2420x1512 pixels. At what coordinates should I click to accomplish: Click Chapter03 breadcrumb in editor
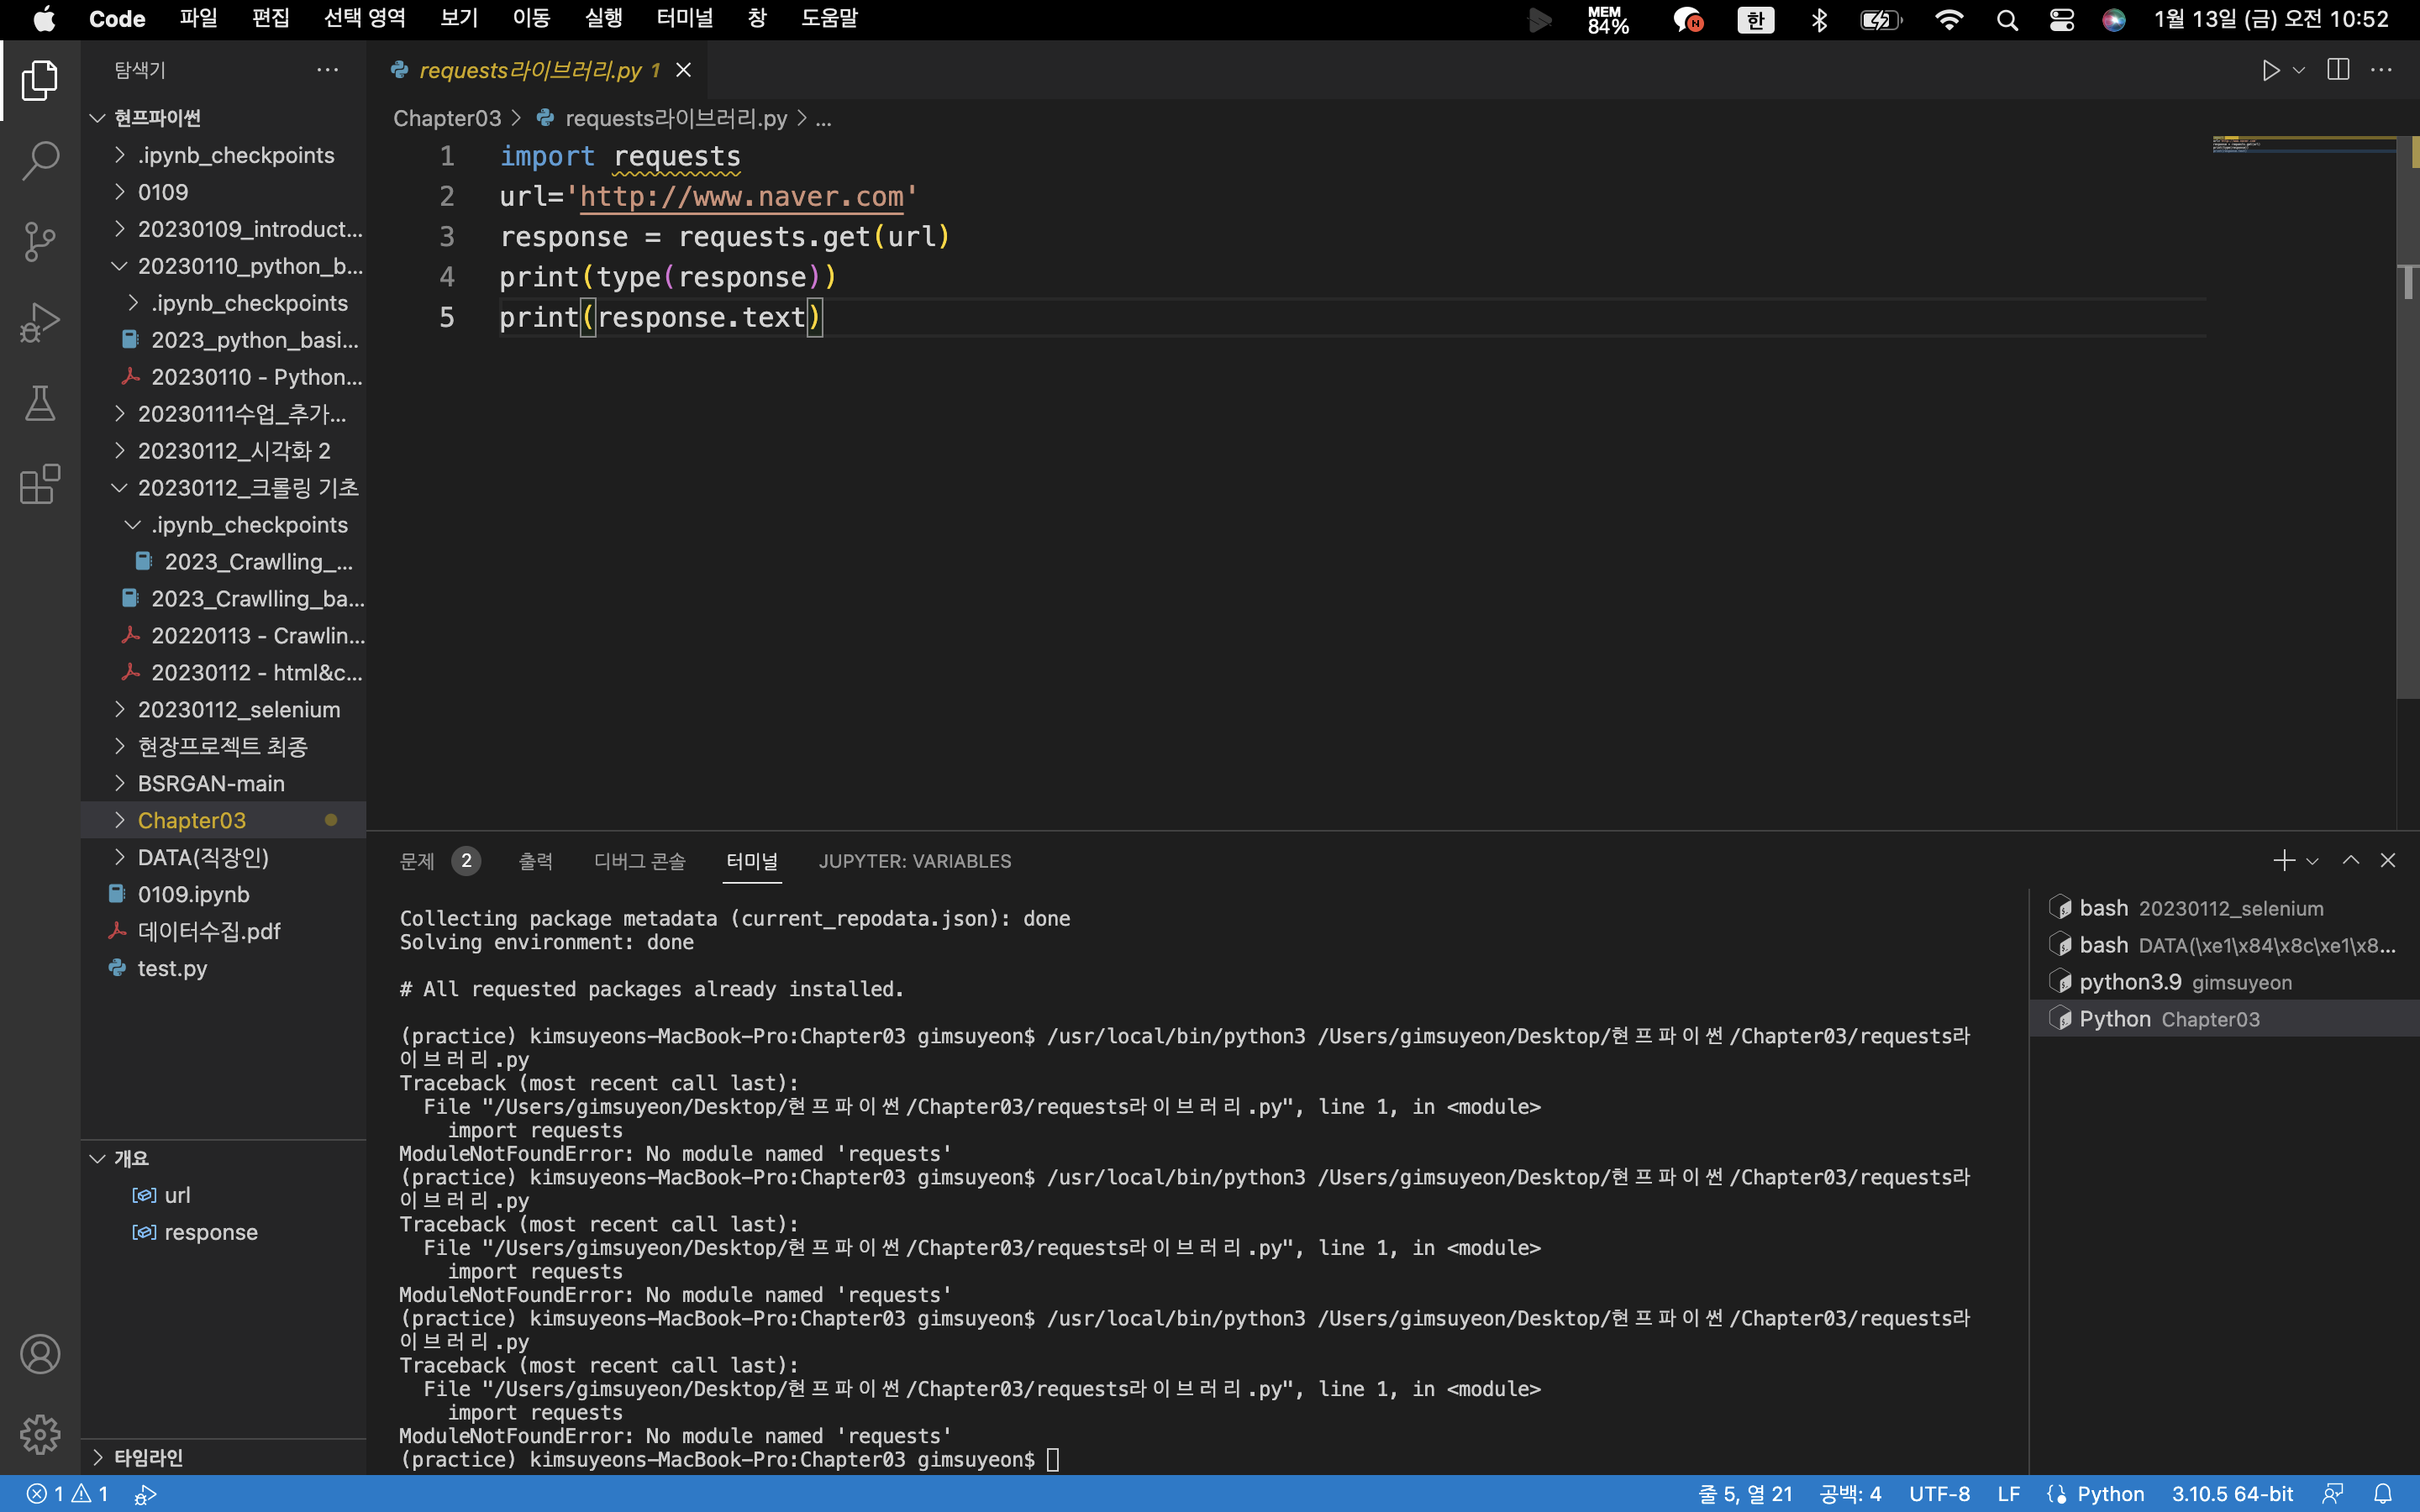click(x=447, y=118)
